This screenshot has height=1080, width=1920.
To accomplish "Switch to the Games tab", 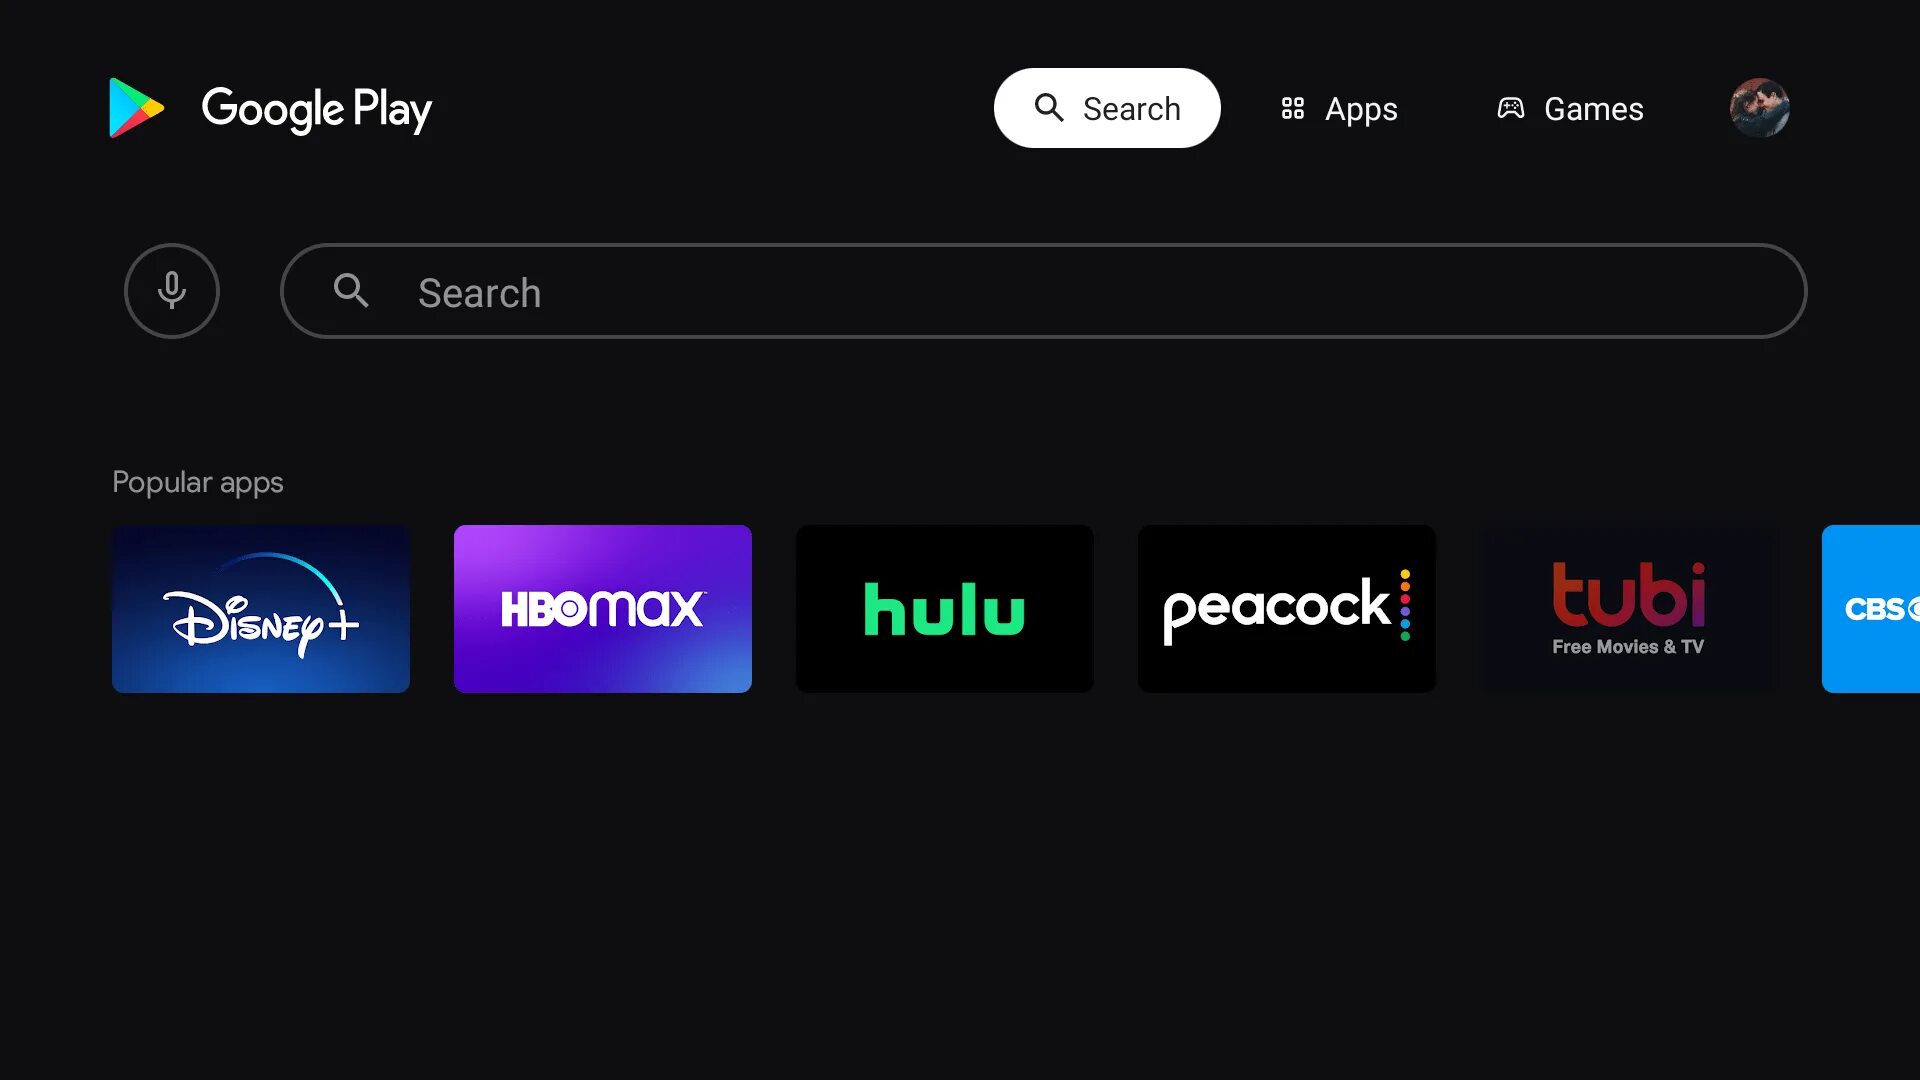I will pyautogui.click(x=1570, y=108).
